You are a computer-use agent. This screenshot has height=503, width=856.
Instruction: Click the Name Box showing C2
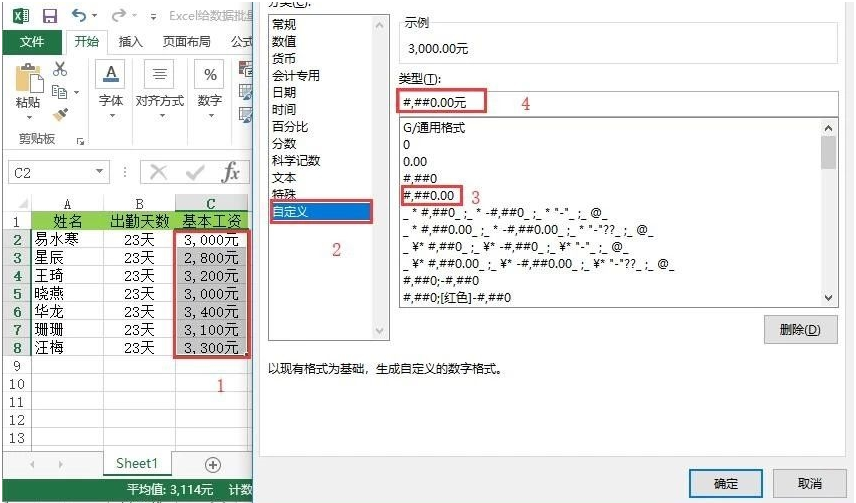50,173
